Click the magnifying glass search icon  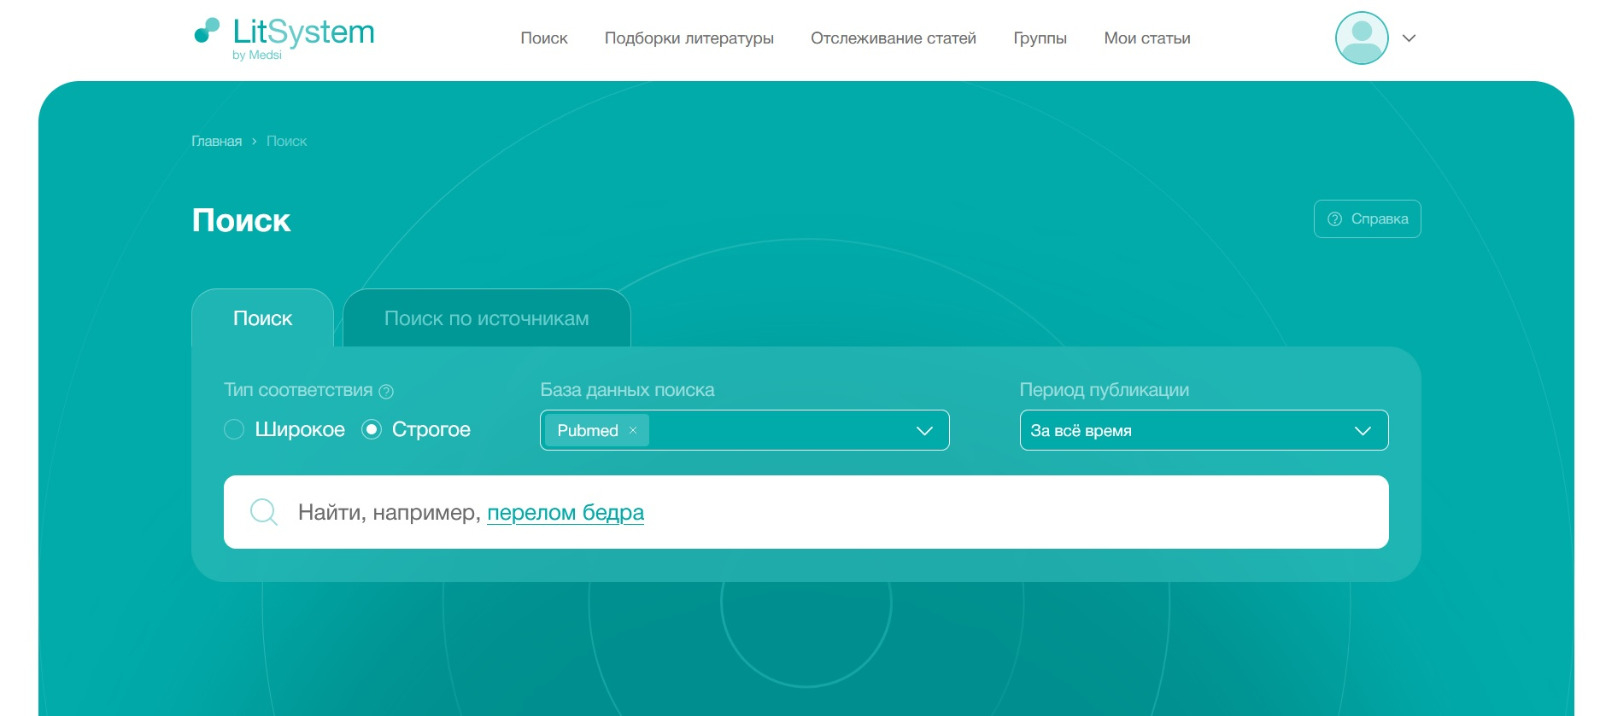[x=264, y=512]
